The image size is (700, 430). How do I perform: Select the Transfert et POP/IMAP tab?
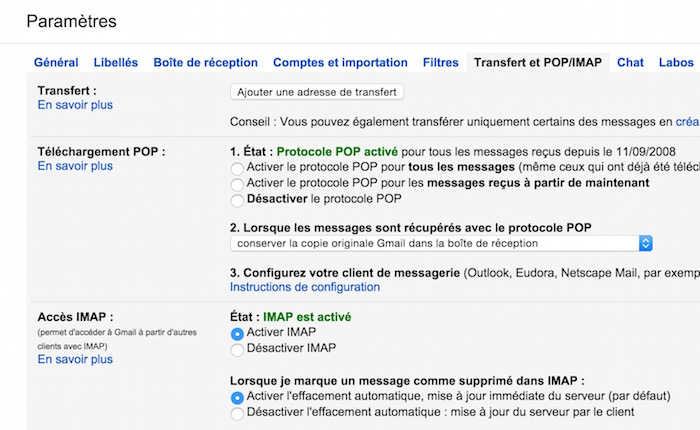coord(538,62)
